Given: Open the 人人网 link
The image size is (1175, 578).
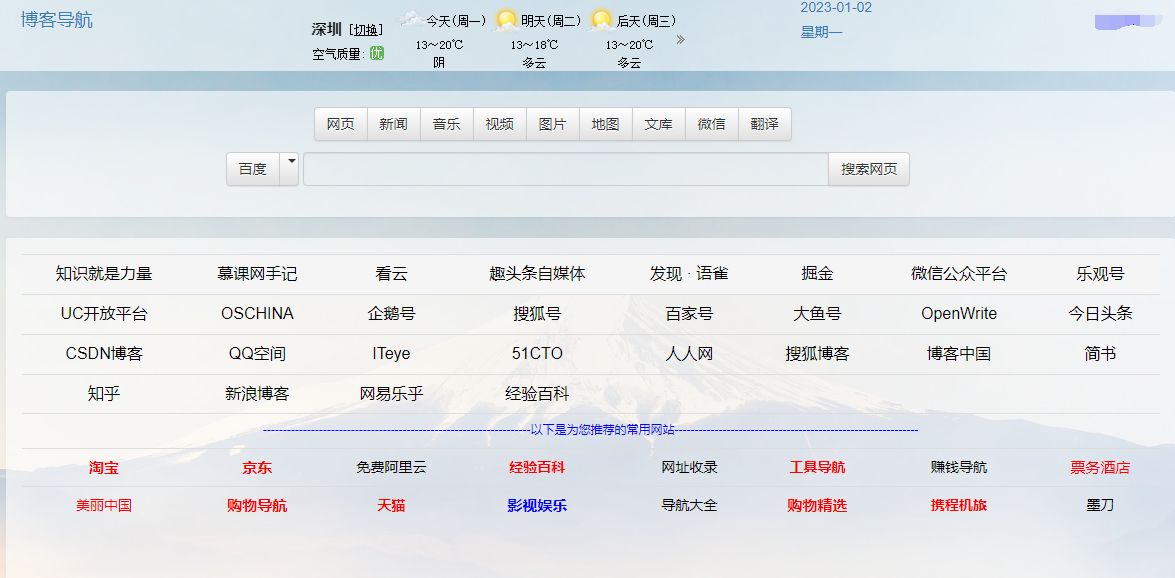Looking at the screenshot, I should point(689,353).
